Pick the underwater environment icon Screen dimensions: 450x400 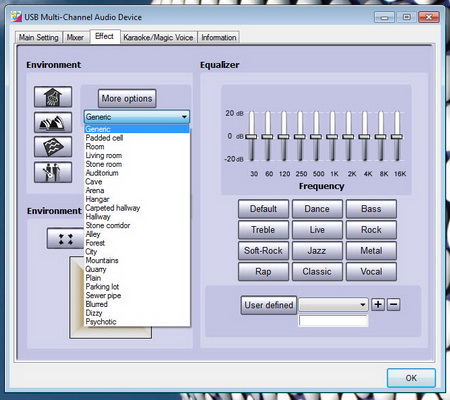(x=53, y=146)
